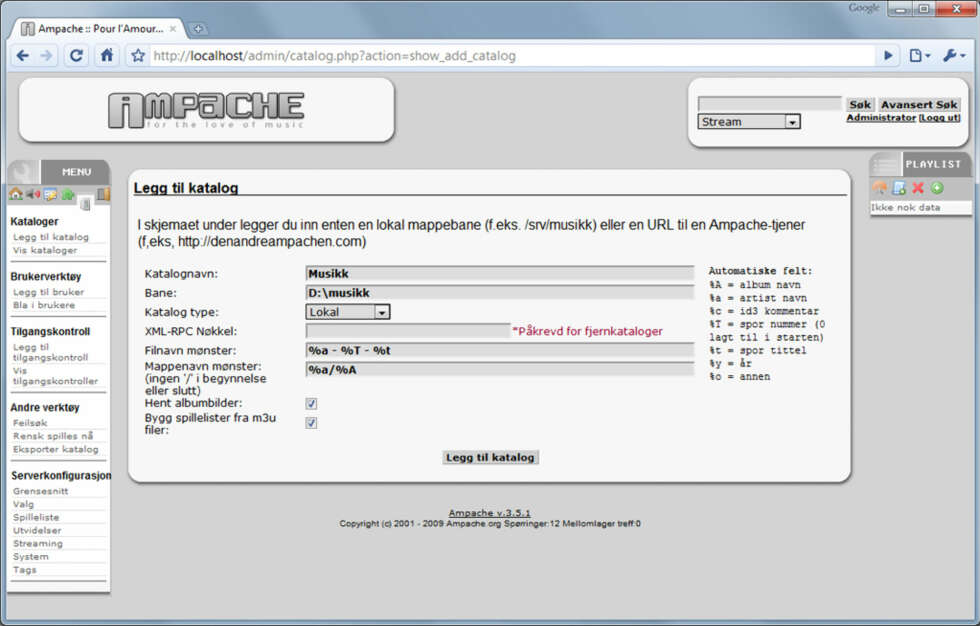Screen dimensions: 980x626
Task: Click the browser forward arrow
Action: point(46,56)
